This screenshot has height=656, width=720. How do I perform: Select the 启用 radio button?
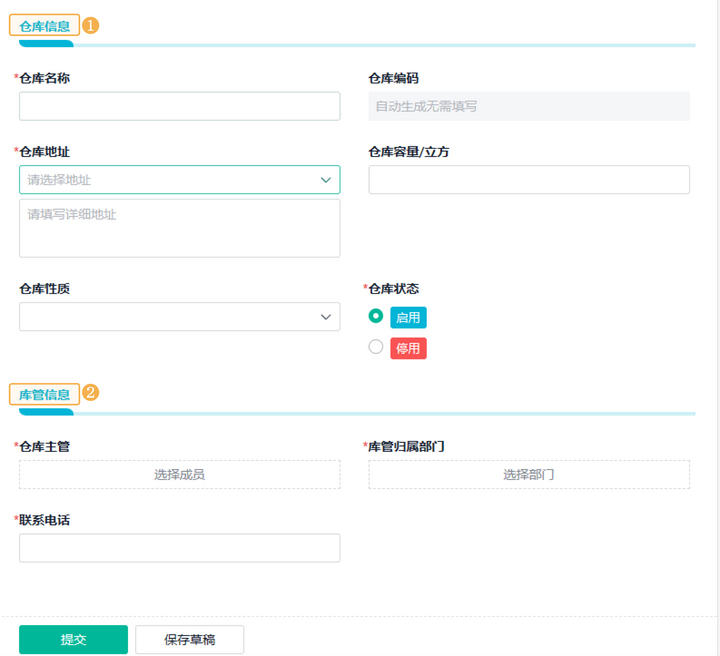pos(376,316)
